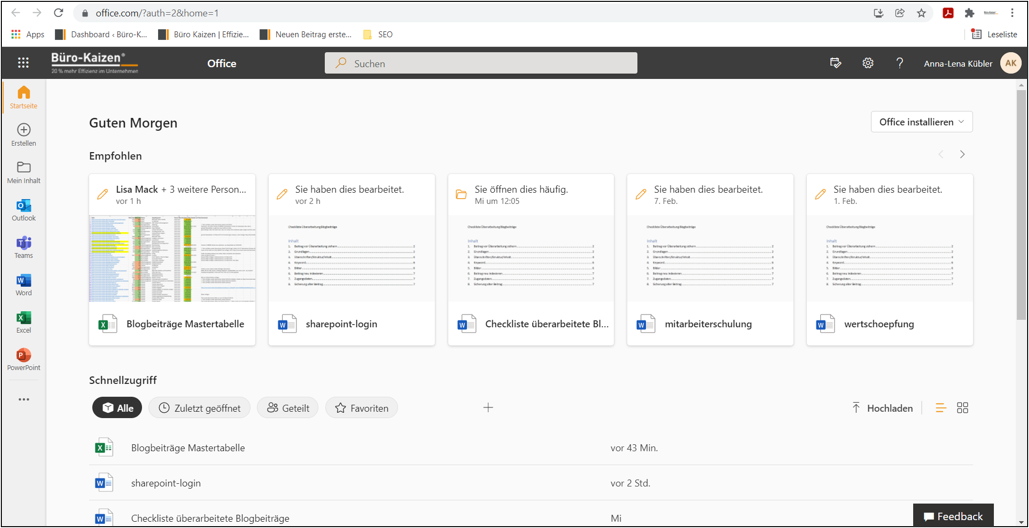Click the Suchen search field
Screen dimensions: 1029x528
pos(481,63)
